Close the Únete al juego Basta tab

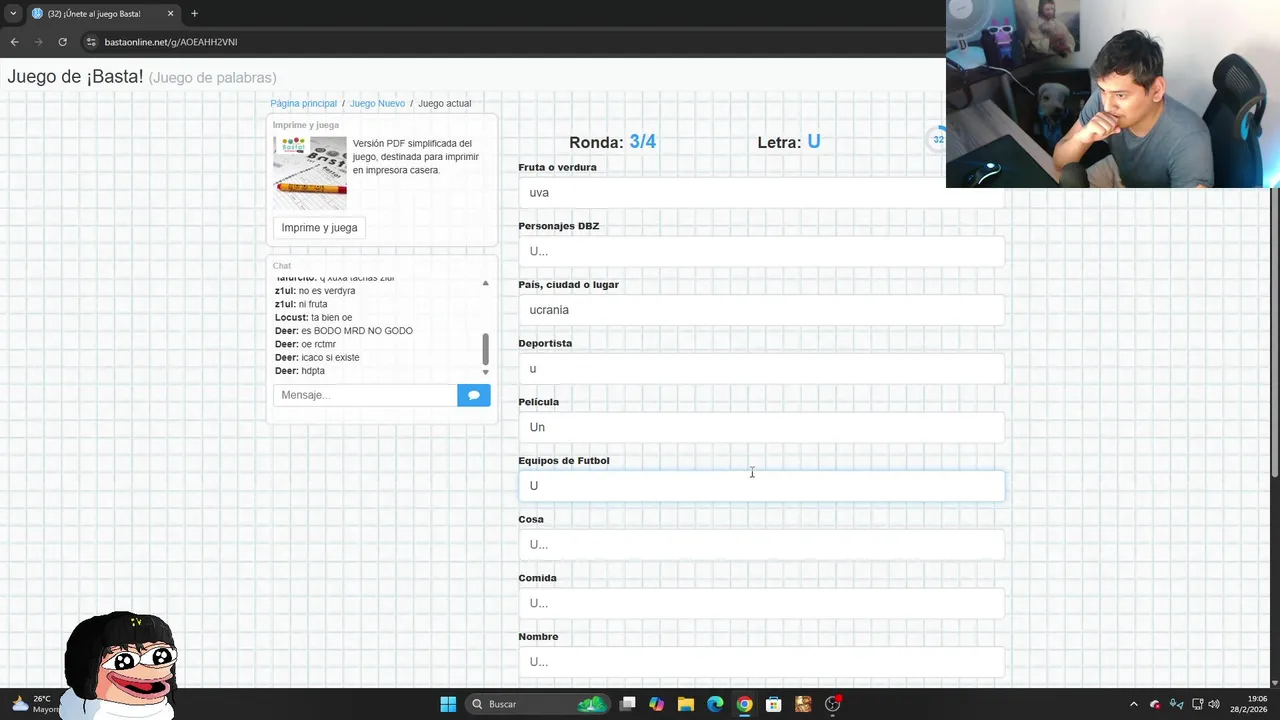(170, 14)
